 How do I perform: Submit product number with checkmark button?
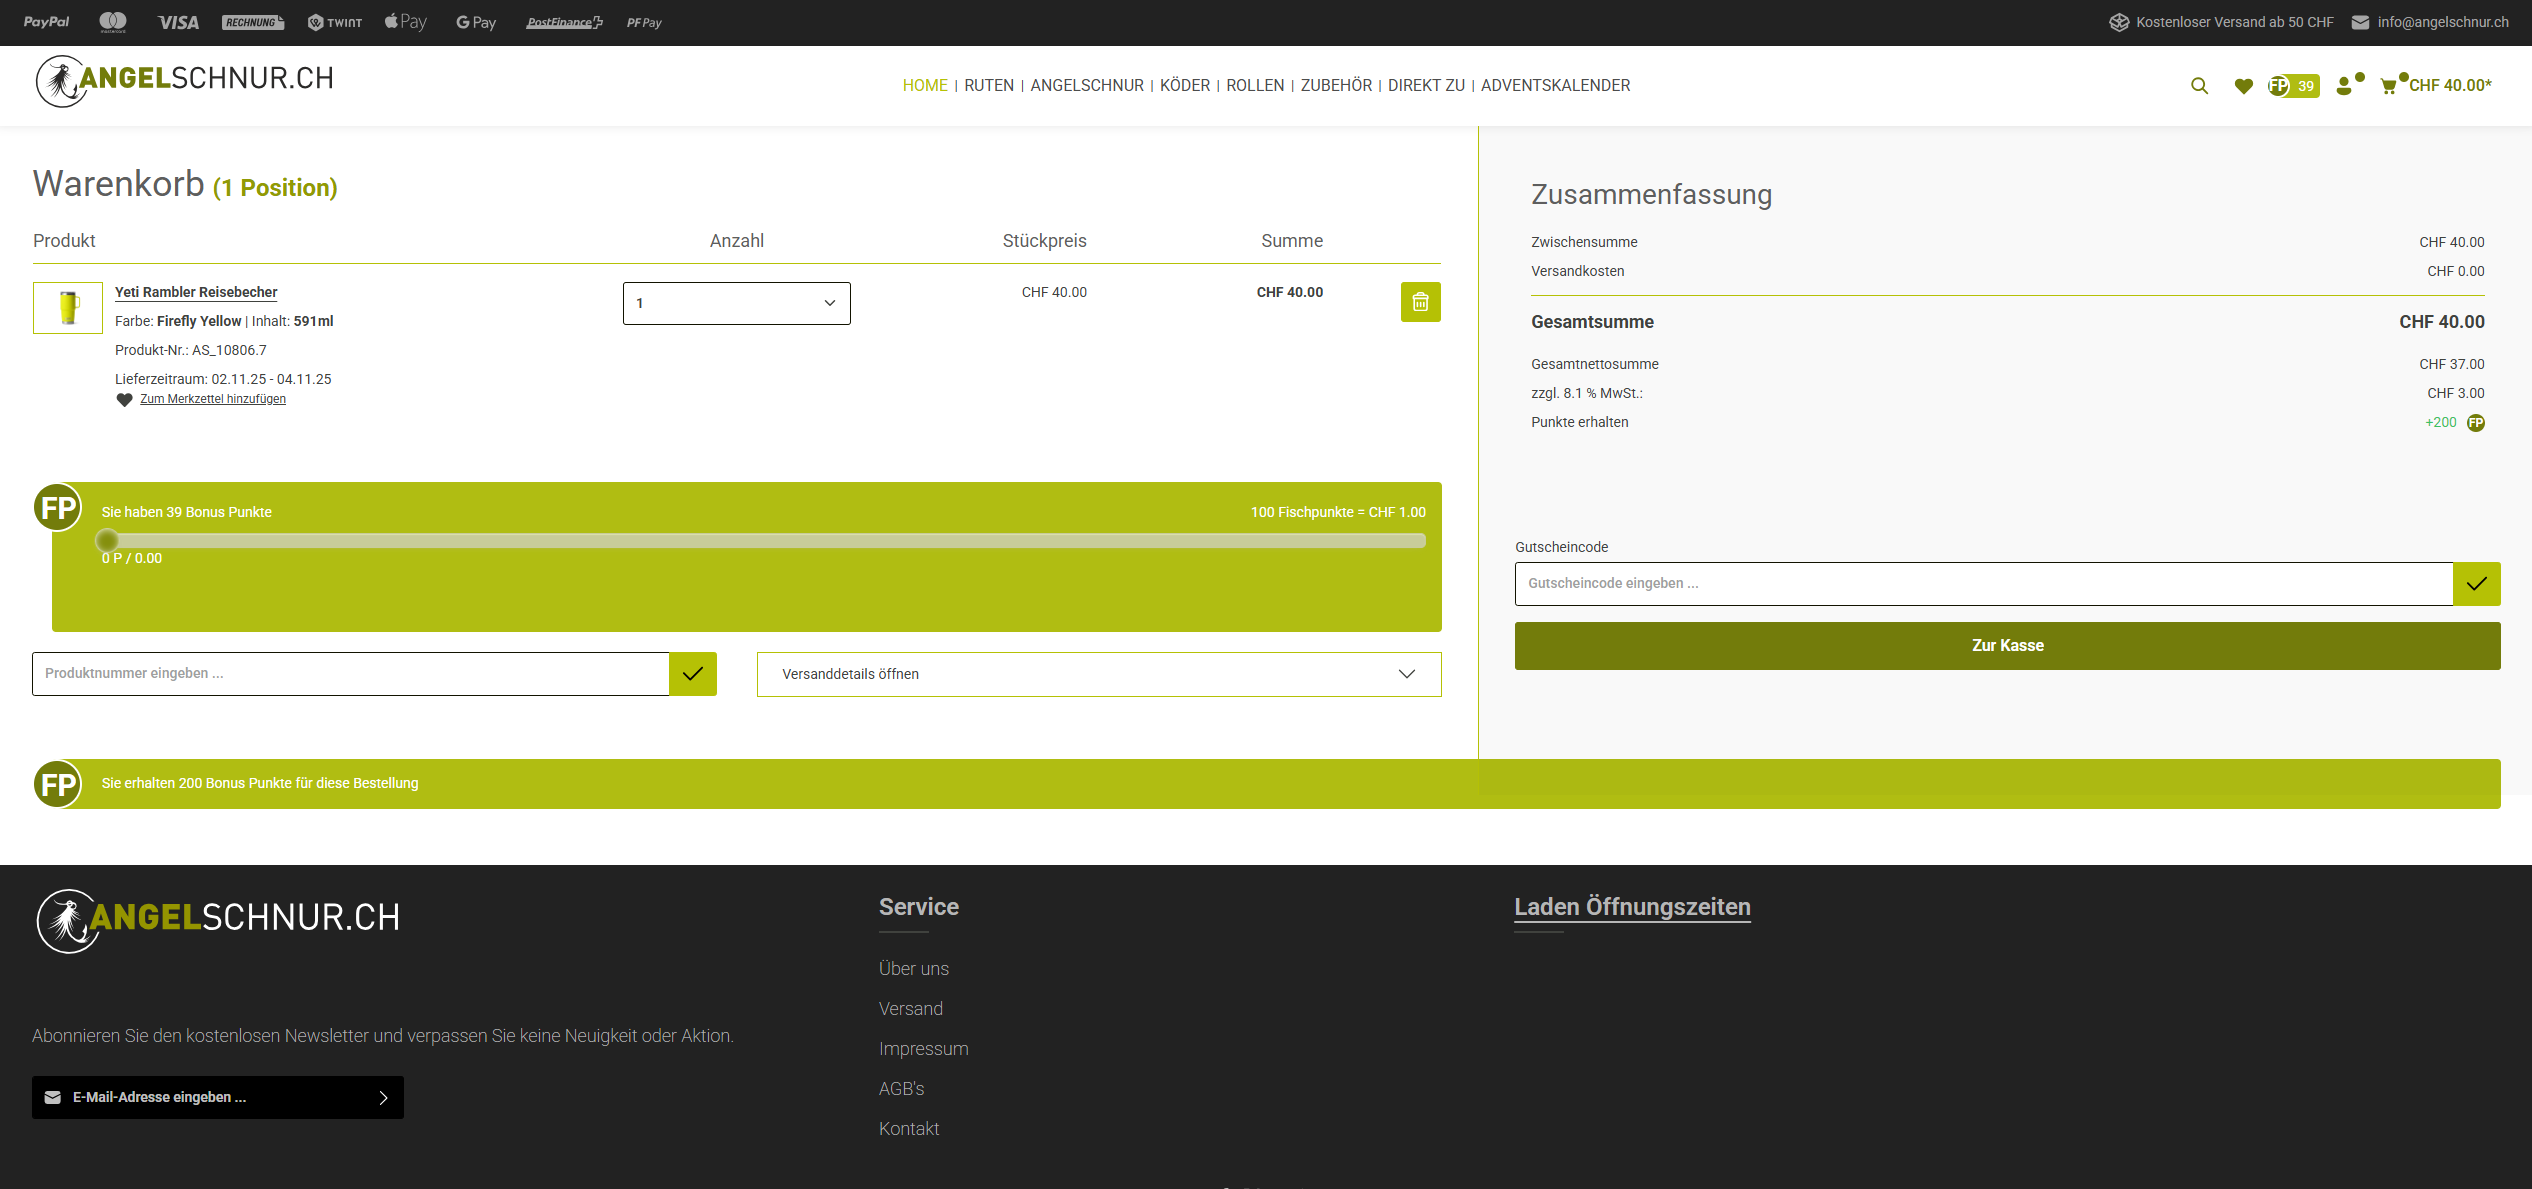pos(692,674)
